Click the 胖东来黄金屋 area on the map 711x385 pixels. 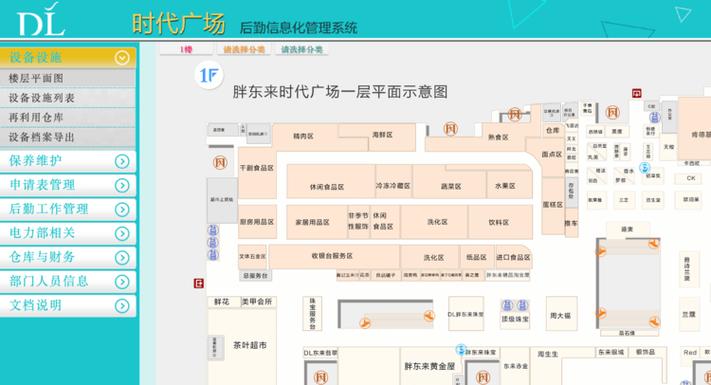(429, 366)
